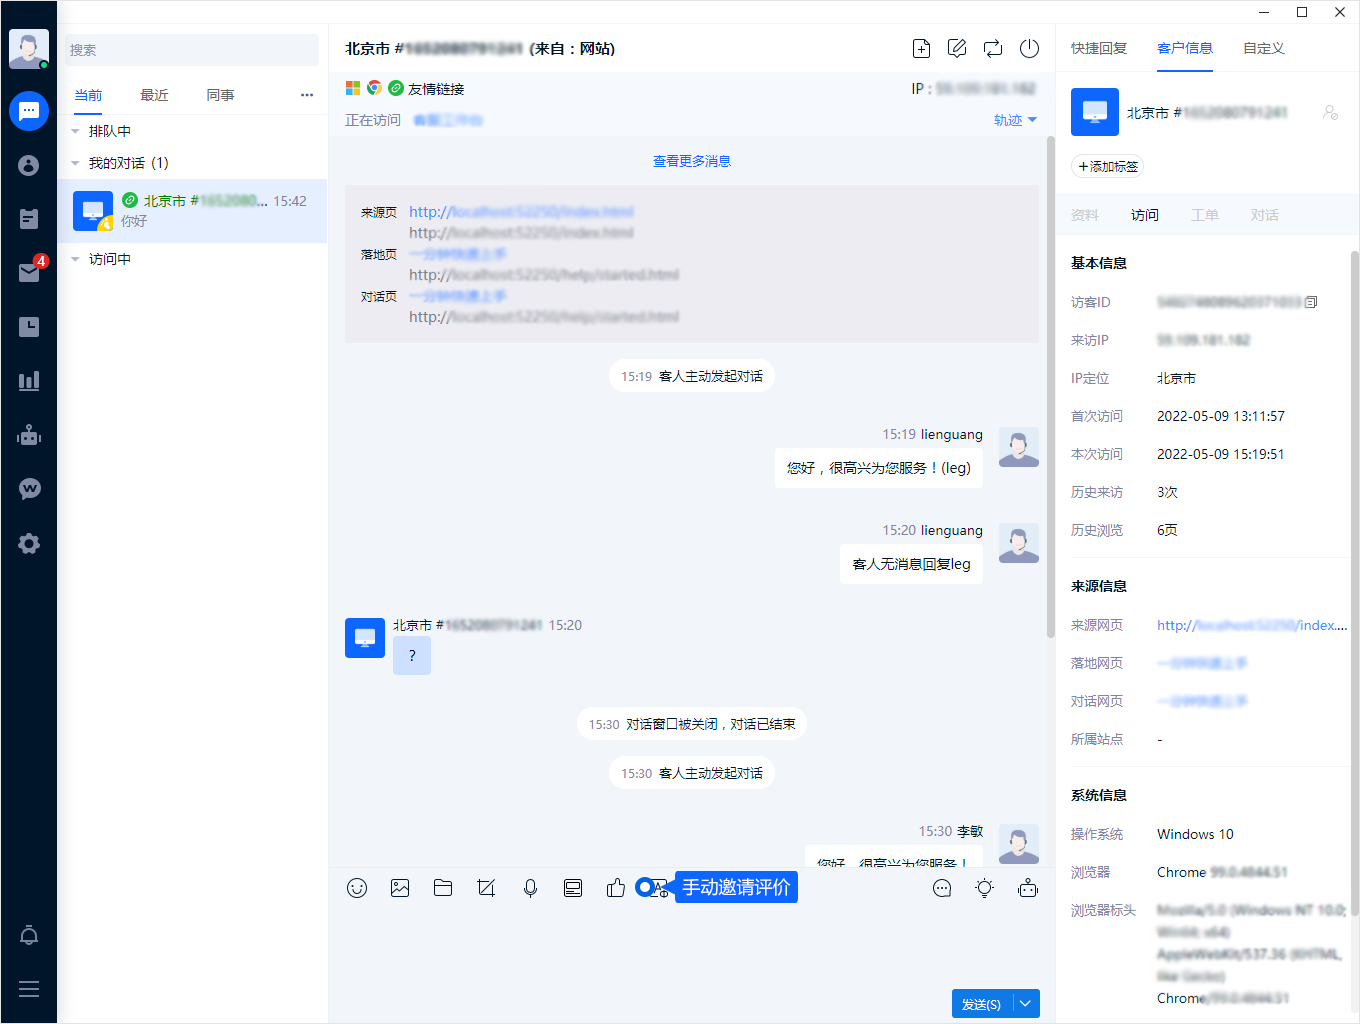Open the emoji picker in chat toolbar
This screenshot has height=1024, width=1360.
point(357,888)
